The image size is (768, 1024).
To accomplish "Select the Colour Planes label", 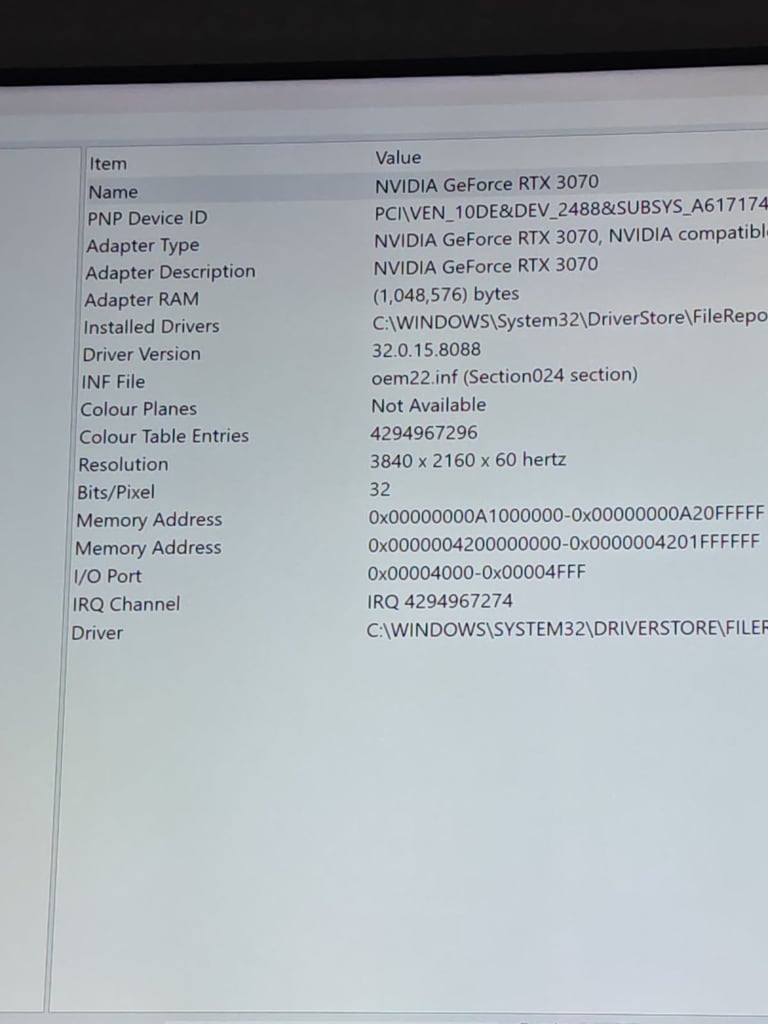I will (x=138, y=409).
